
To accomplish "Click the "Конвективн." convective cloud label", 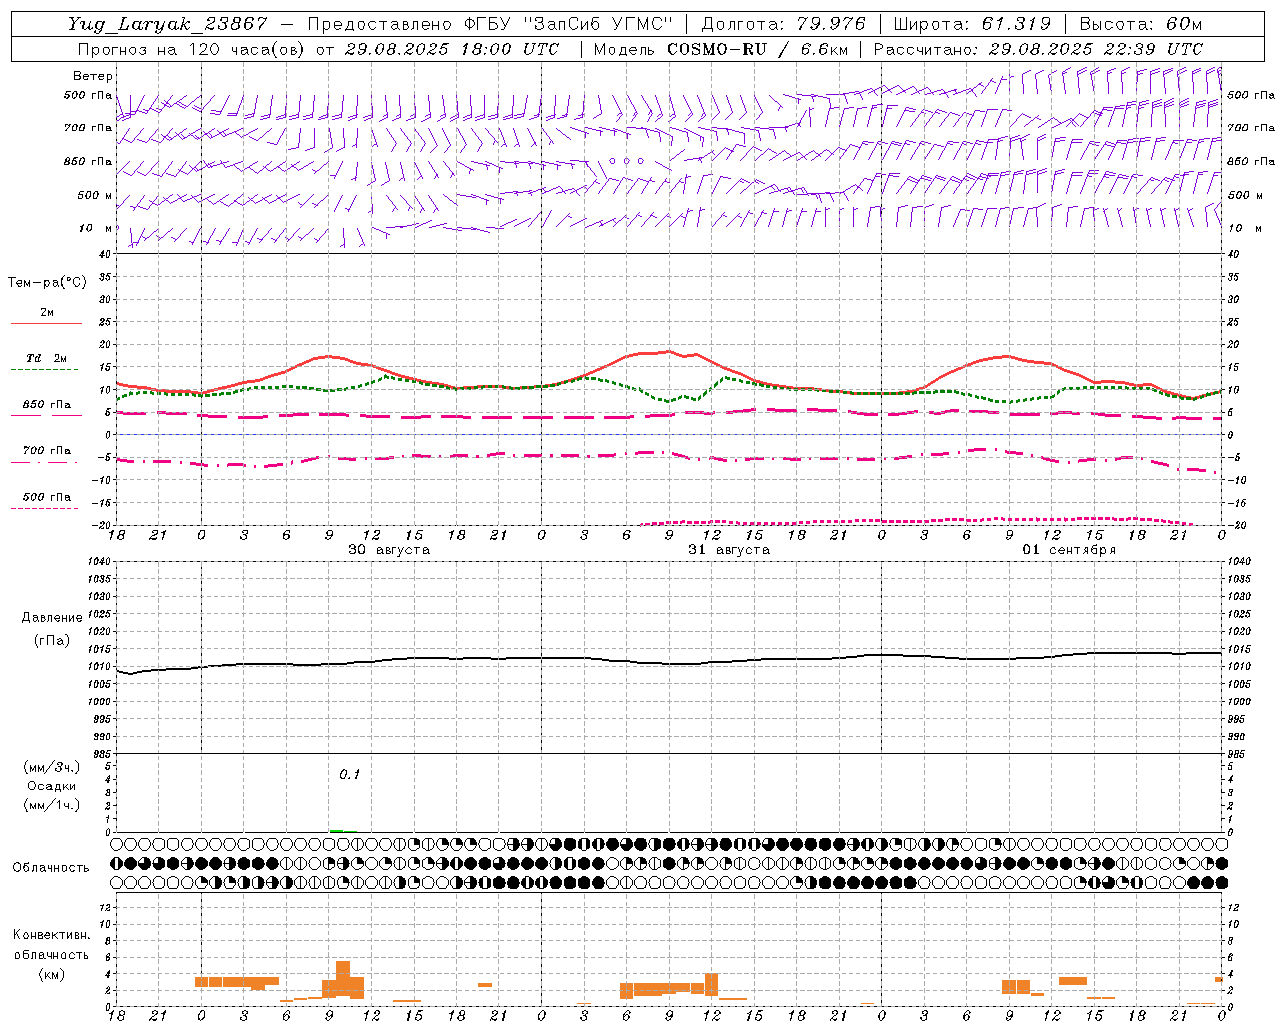I will (51, 935).
